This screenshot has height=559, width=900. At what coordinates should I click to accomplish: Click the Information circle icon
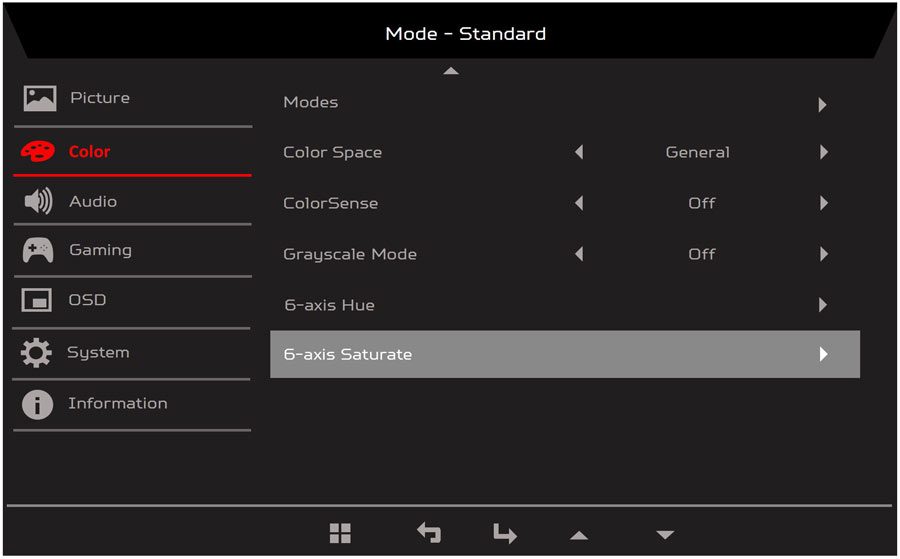(37, 404)
